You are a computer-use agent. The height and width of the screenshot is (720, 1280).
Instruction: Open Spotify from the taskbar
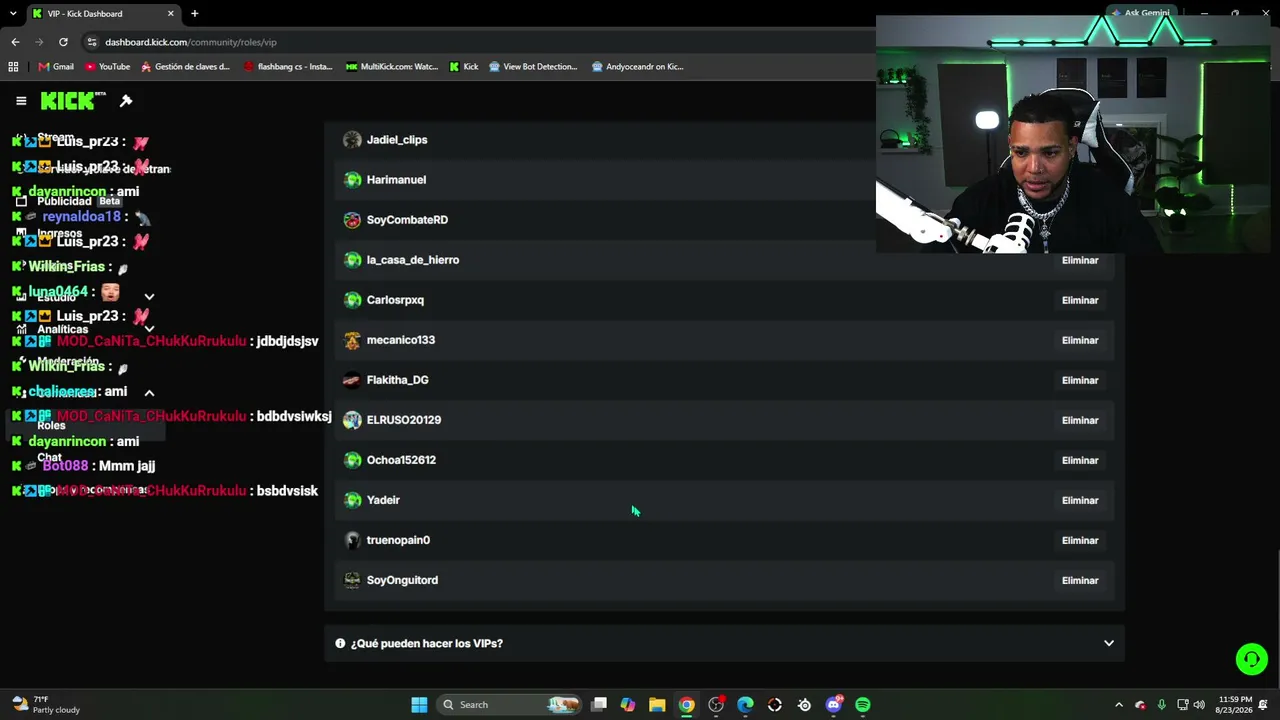point(863,705)
